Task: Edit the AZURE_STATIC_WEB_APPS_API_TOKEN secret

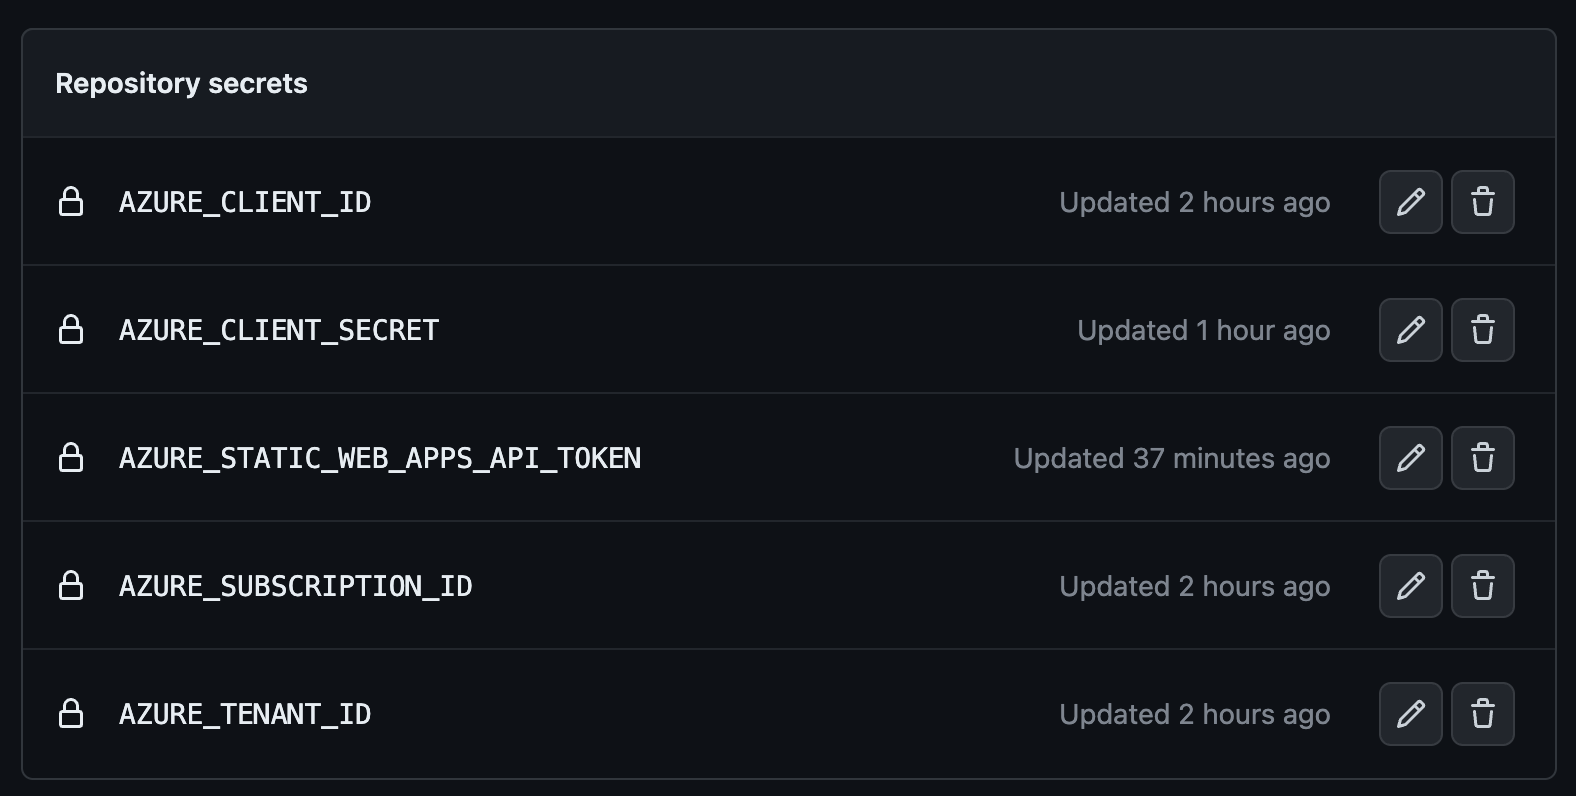Action: coord(1410,458)
